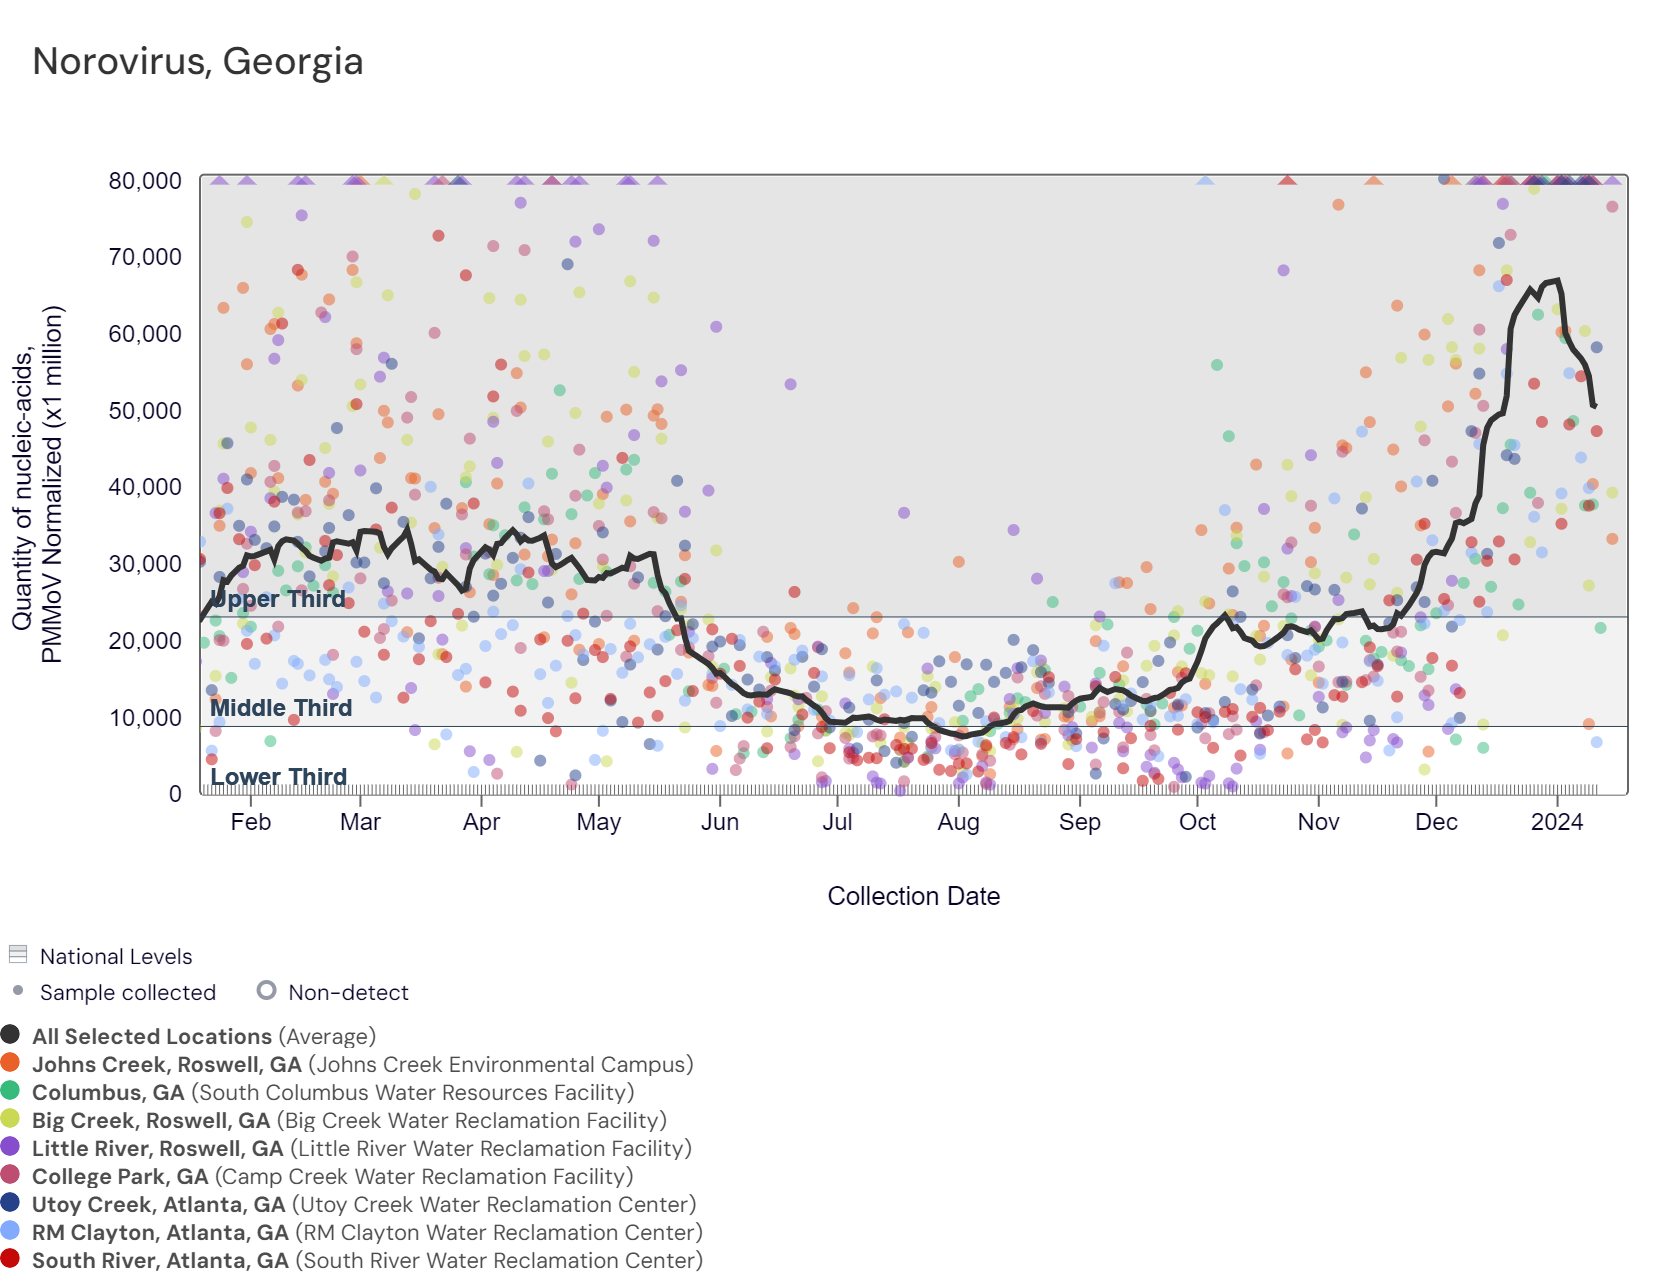Click the yellow-green Big Creek legend dot

coord(11,1118)
